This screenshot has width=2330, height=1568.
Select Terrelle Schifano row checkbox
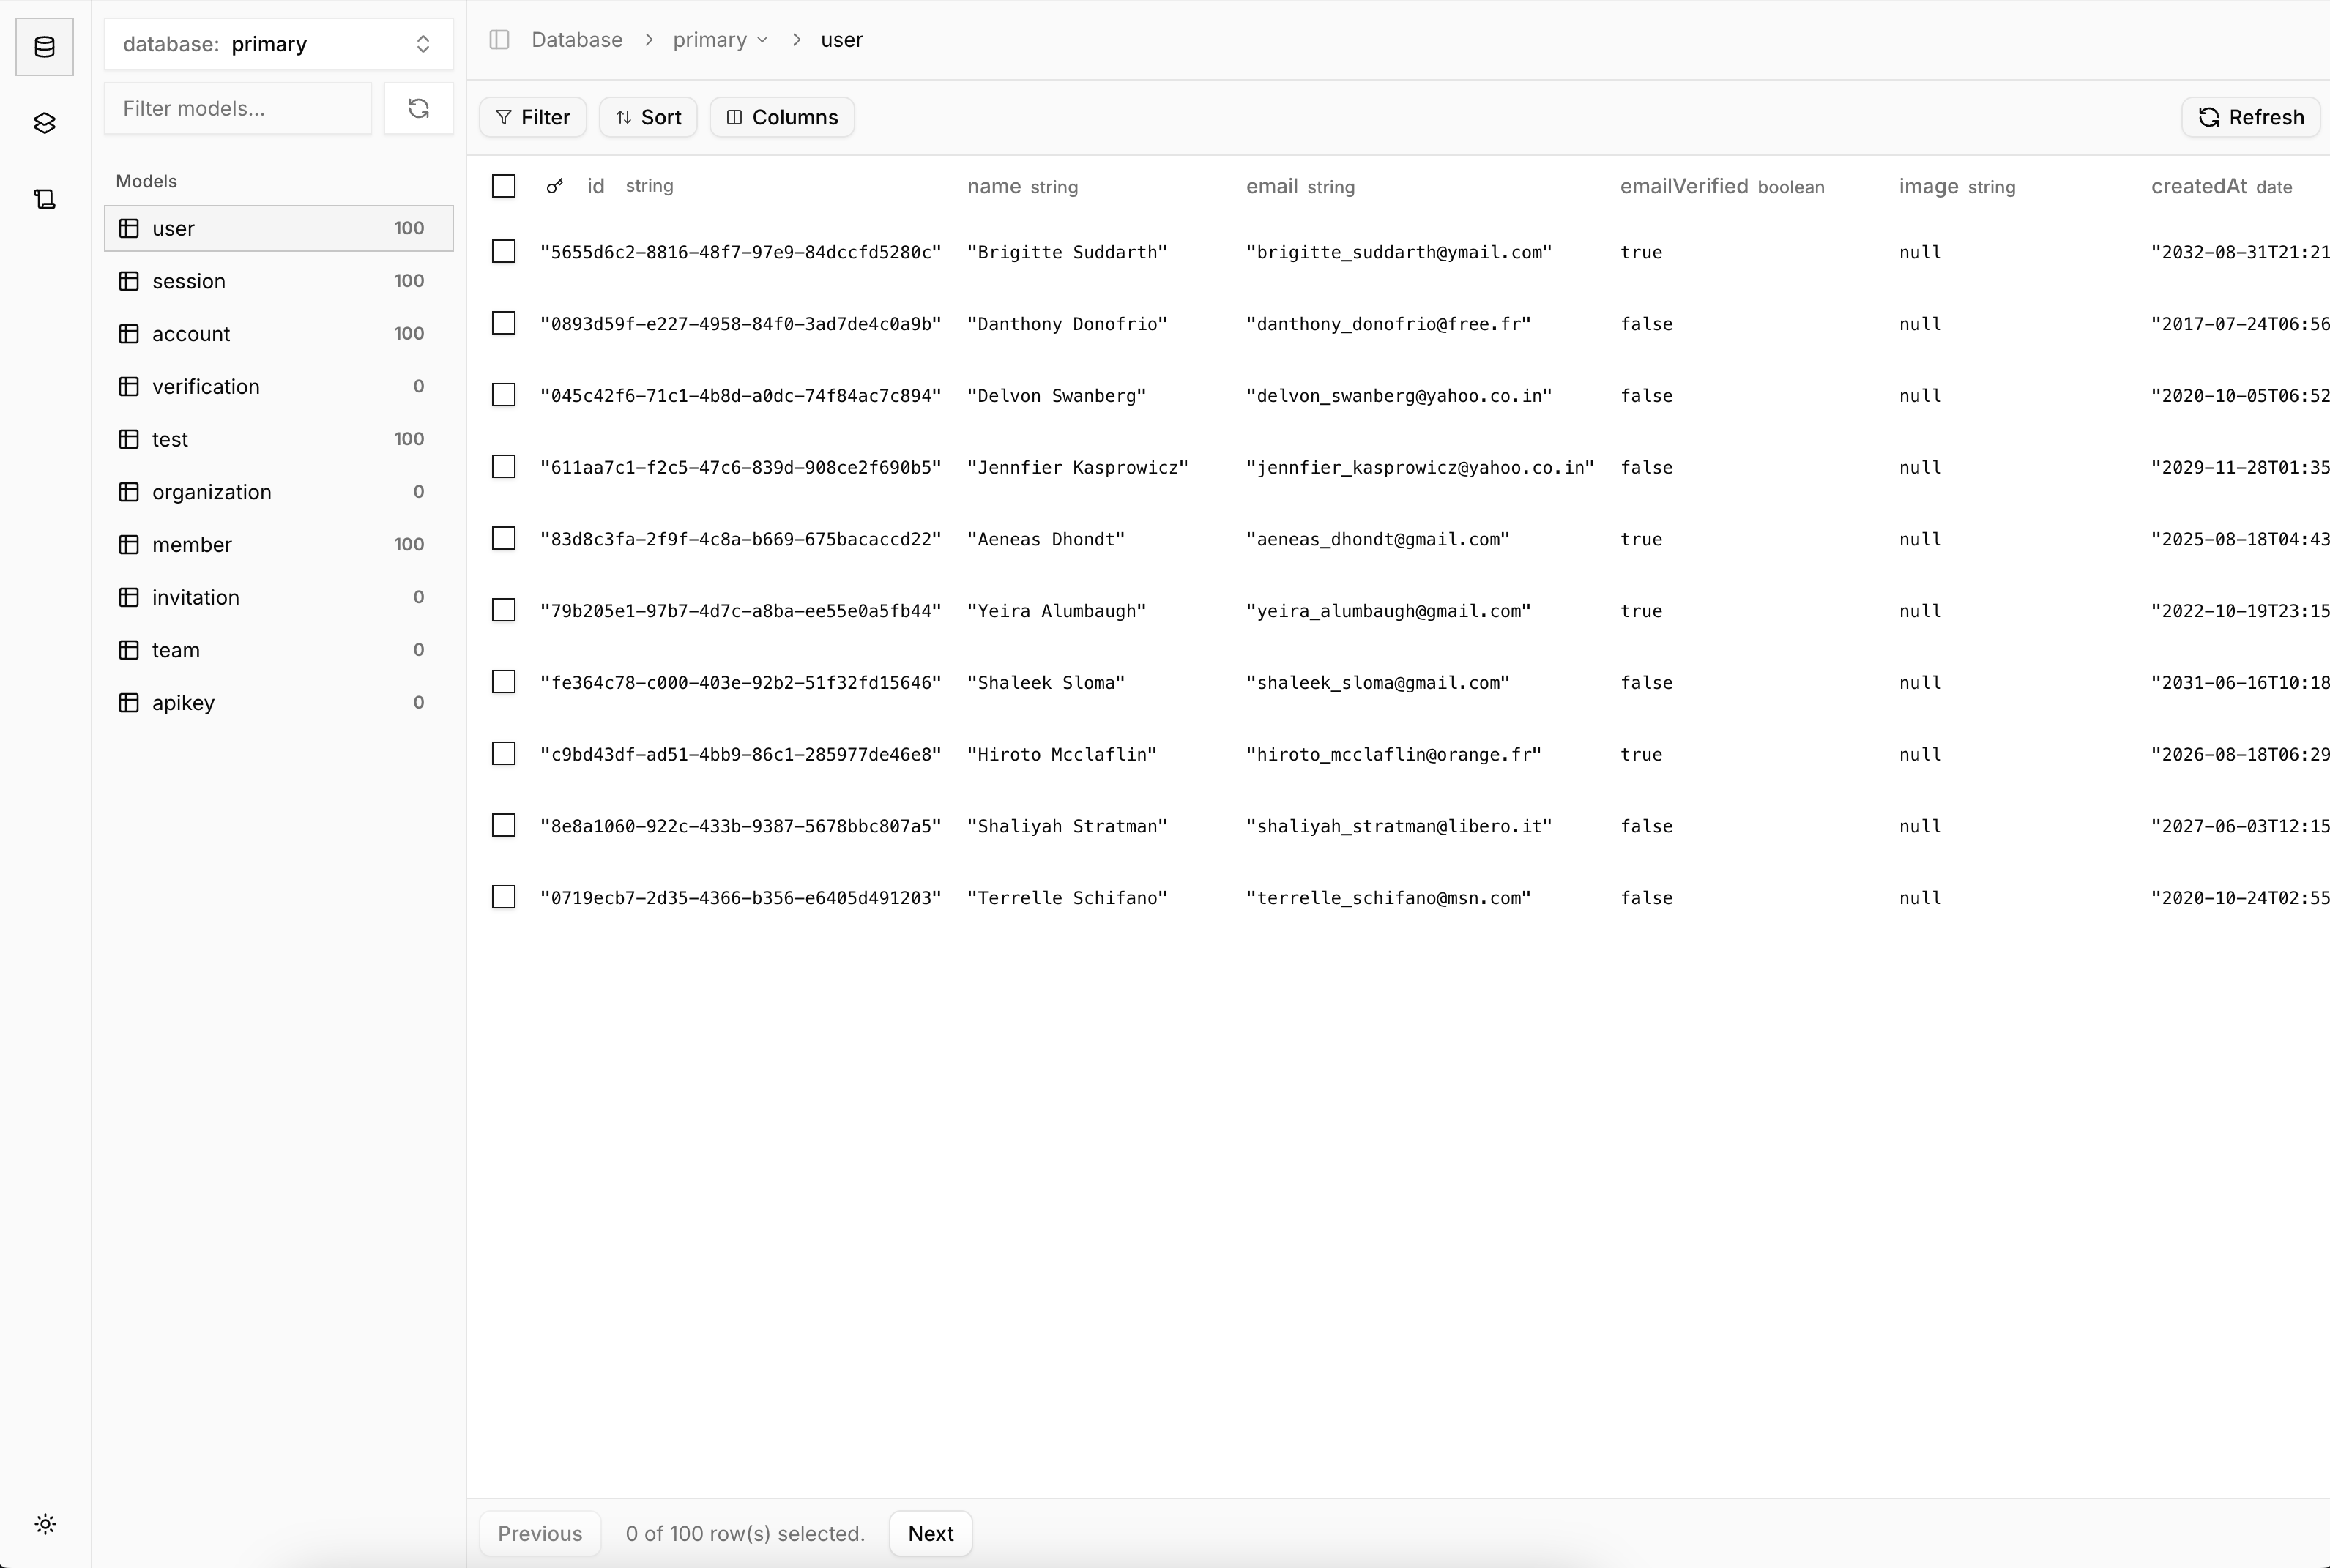[x=504, y=897]
